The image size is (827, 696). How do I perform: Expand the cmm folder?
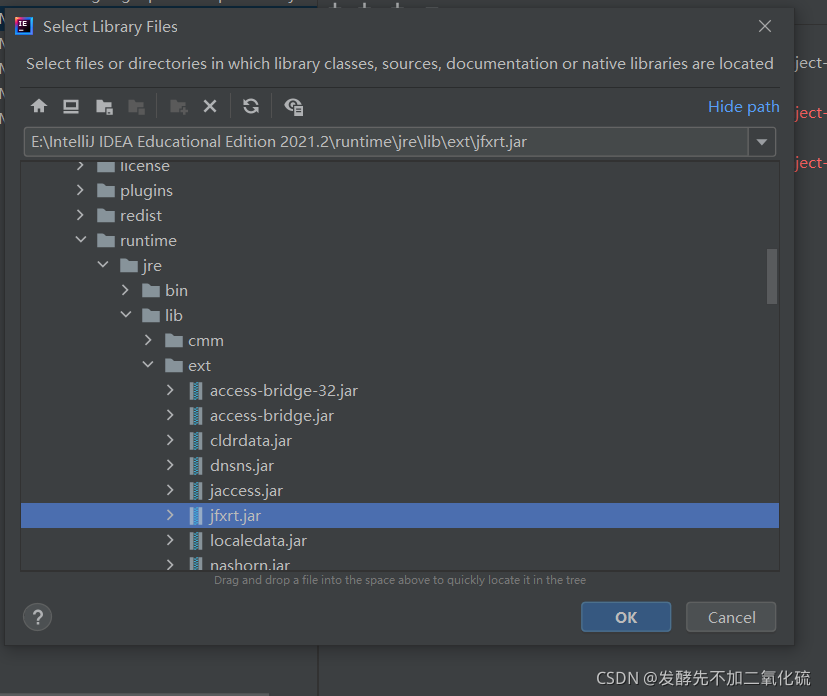148,340
